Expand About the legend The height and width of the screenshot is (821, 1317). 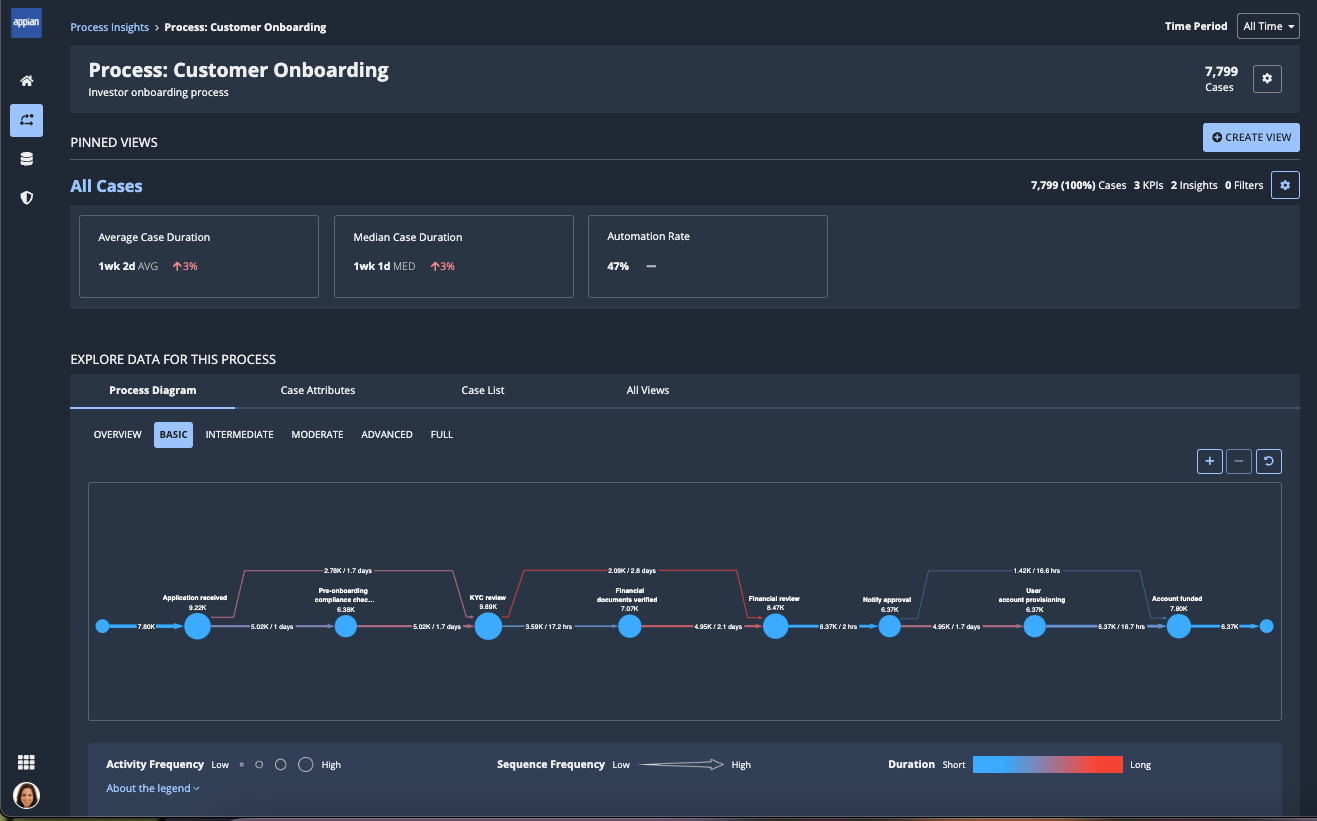pyautogui.click(x=153, y=788)
